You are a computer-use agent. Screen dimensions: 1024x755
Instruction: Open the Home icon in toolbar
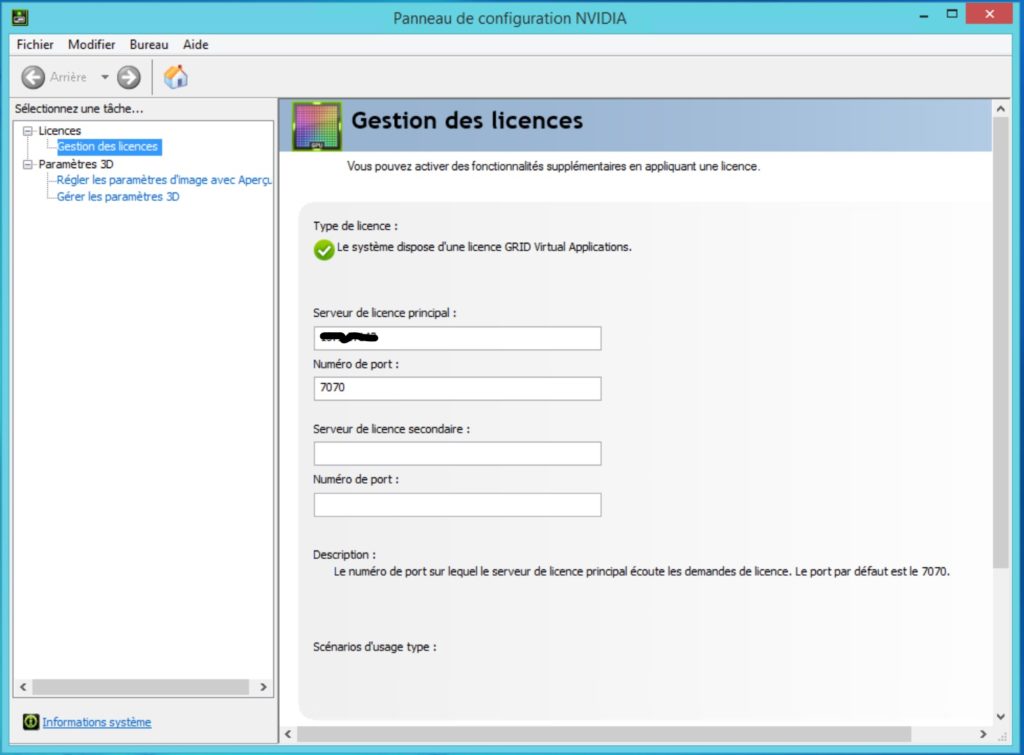pyautogui.click(x=176, y=77)
